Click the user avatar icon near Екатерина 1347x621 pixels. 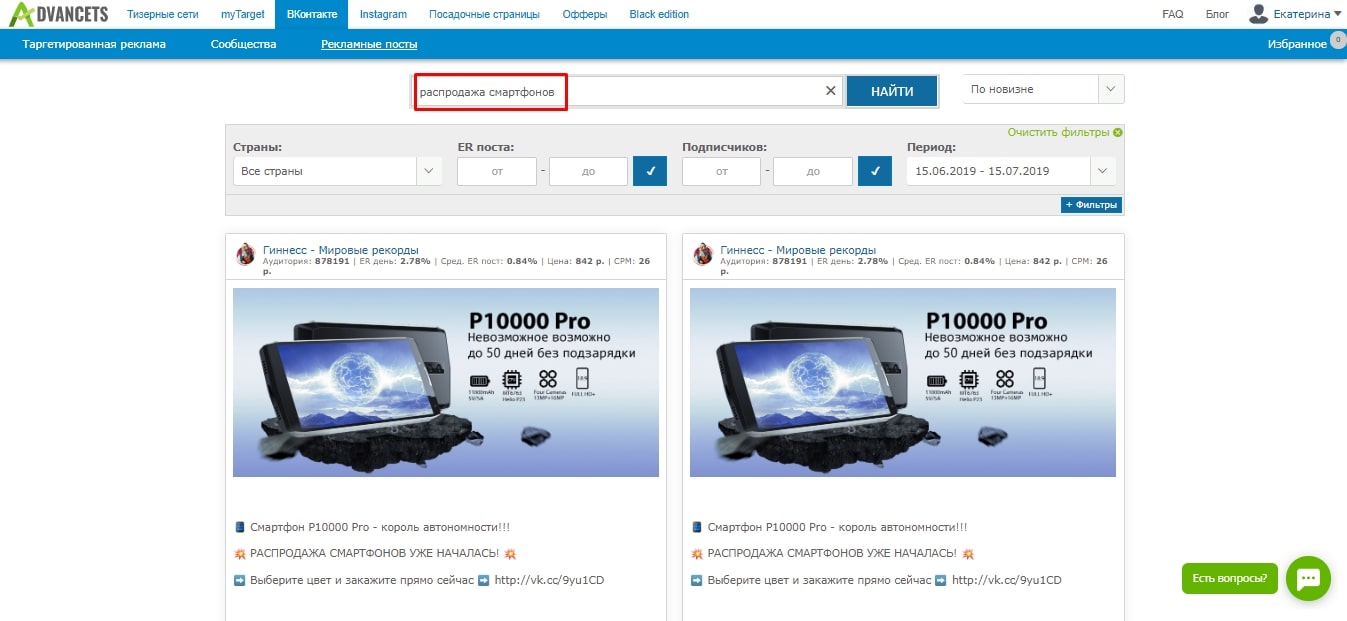tap(1258, 14)
